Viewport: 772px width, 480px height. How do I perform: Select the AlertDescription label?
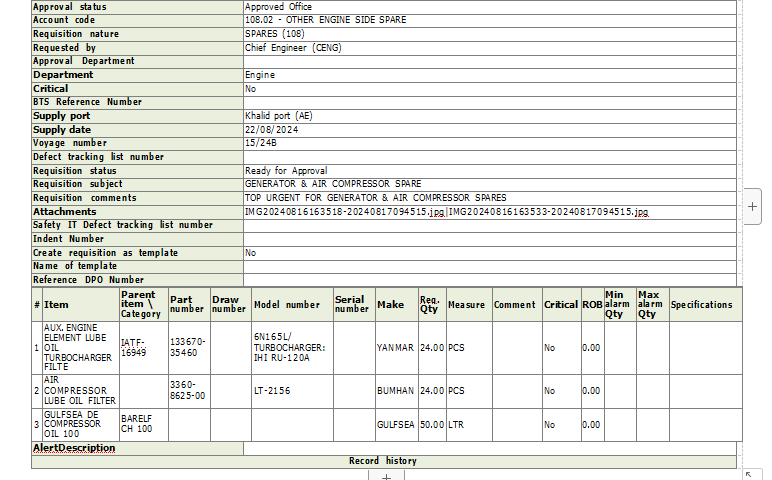coord(74,448)
